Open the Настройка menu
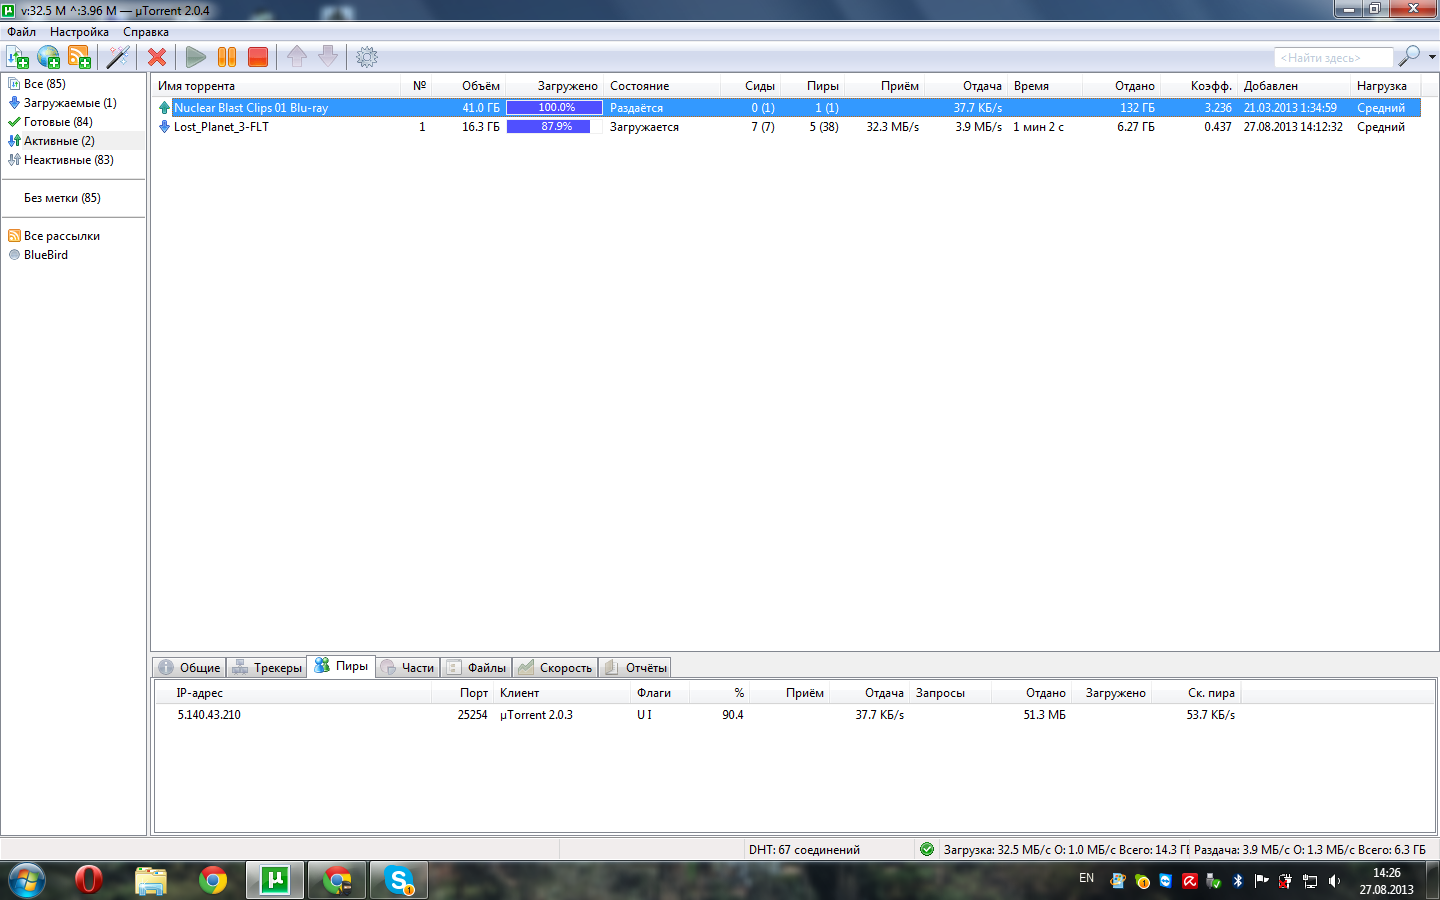The height and width of the screenshot is (900, 1440). tap(79, 32)
